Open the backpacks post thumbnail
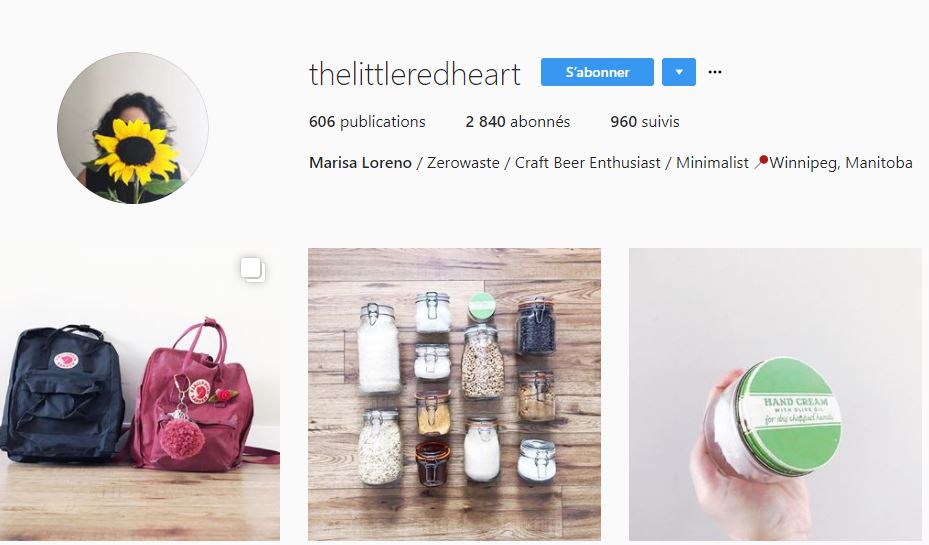Image resolution: width=929 pixels, height=545 pixels. (x=140, y=395)
